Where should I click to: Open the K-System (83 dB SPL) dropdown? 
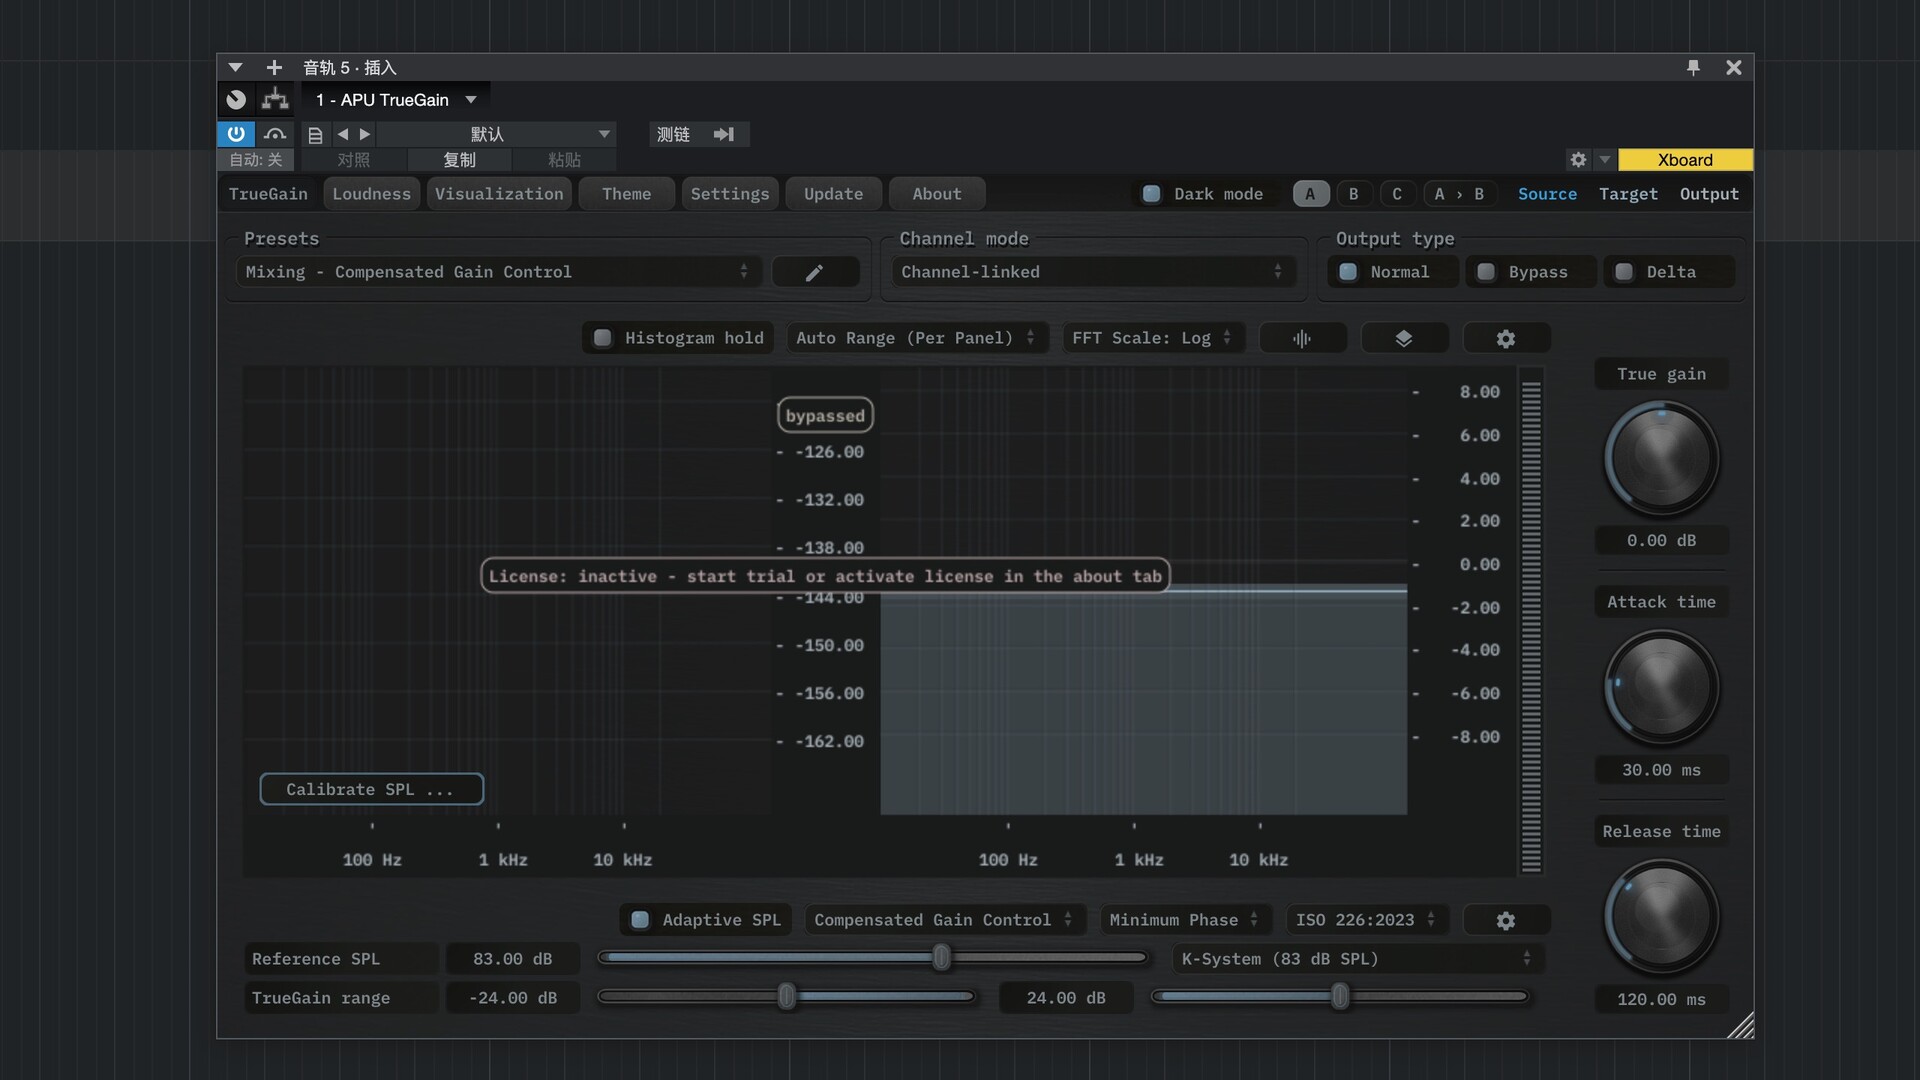pyautogui.click(x=1357, y=959)
